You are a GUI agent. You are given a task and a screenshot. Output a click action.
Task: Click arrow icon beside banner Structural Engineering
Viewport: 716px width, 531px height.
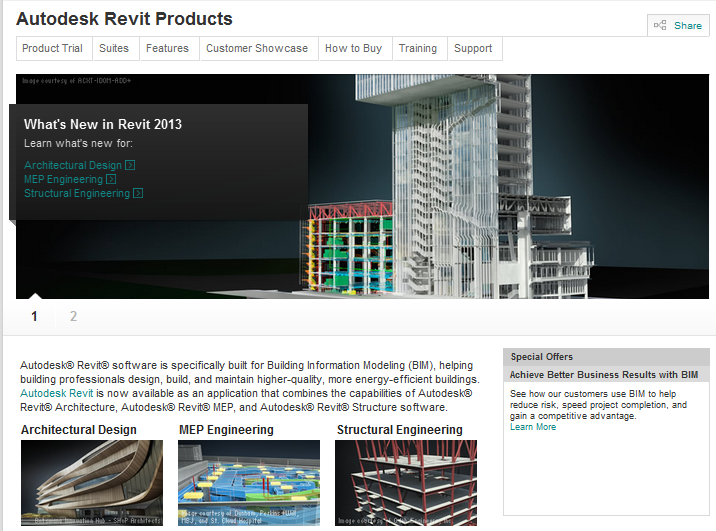pos(138,193)
